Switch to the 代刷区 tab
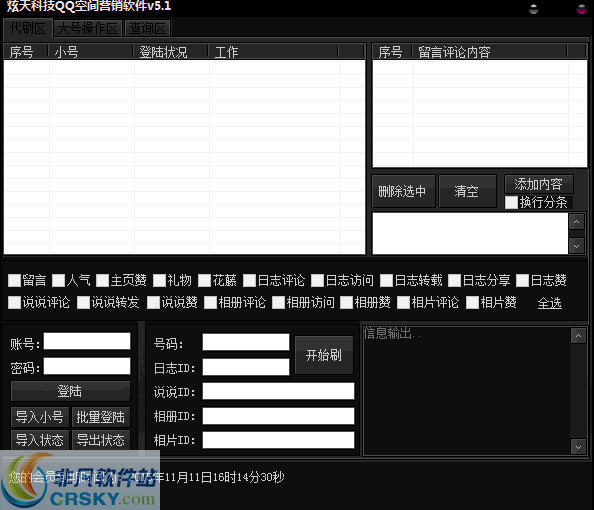This screenshot has height=510, width=594. coord(28,28)
